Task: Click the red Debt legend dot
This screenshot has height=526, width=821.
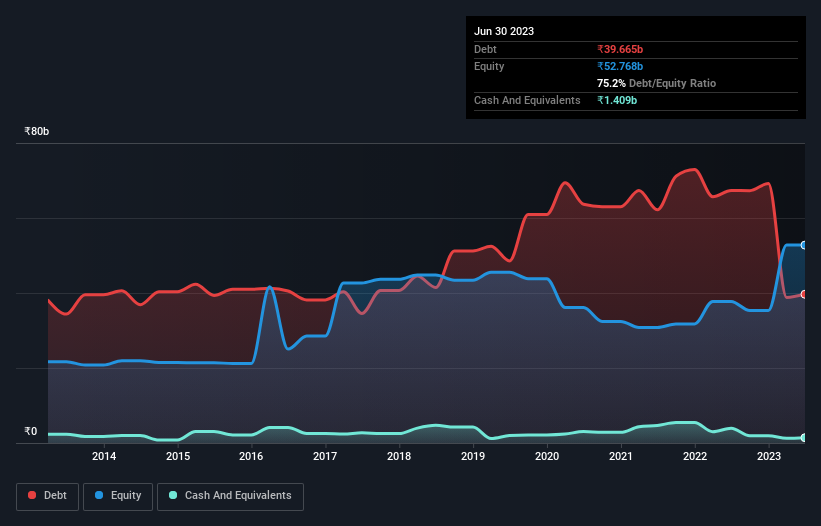Action: (x=32, y=495)
